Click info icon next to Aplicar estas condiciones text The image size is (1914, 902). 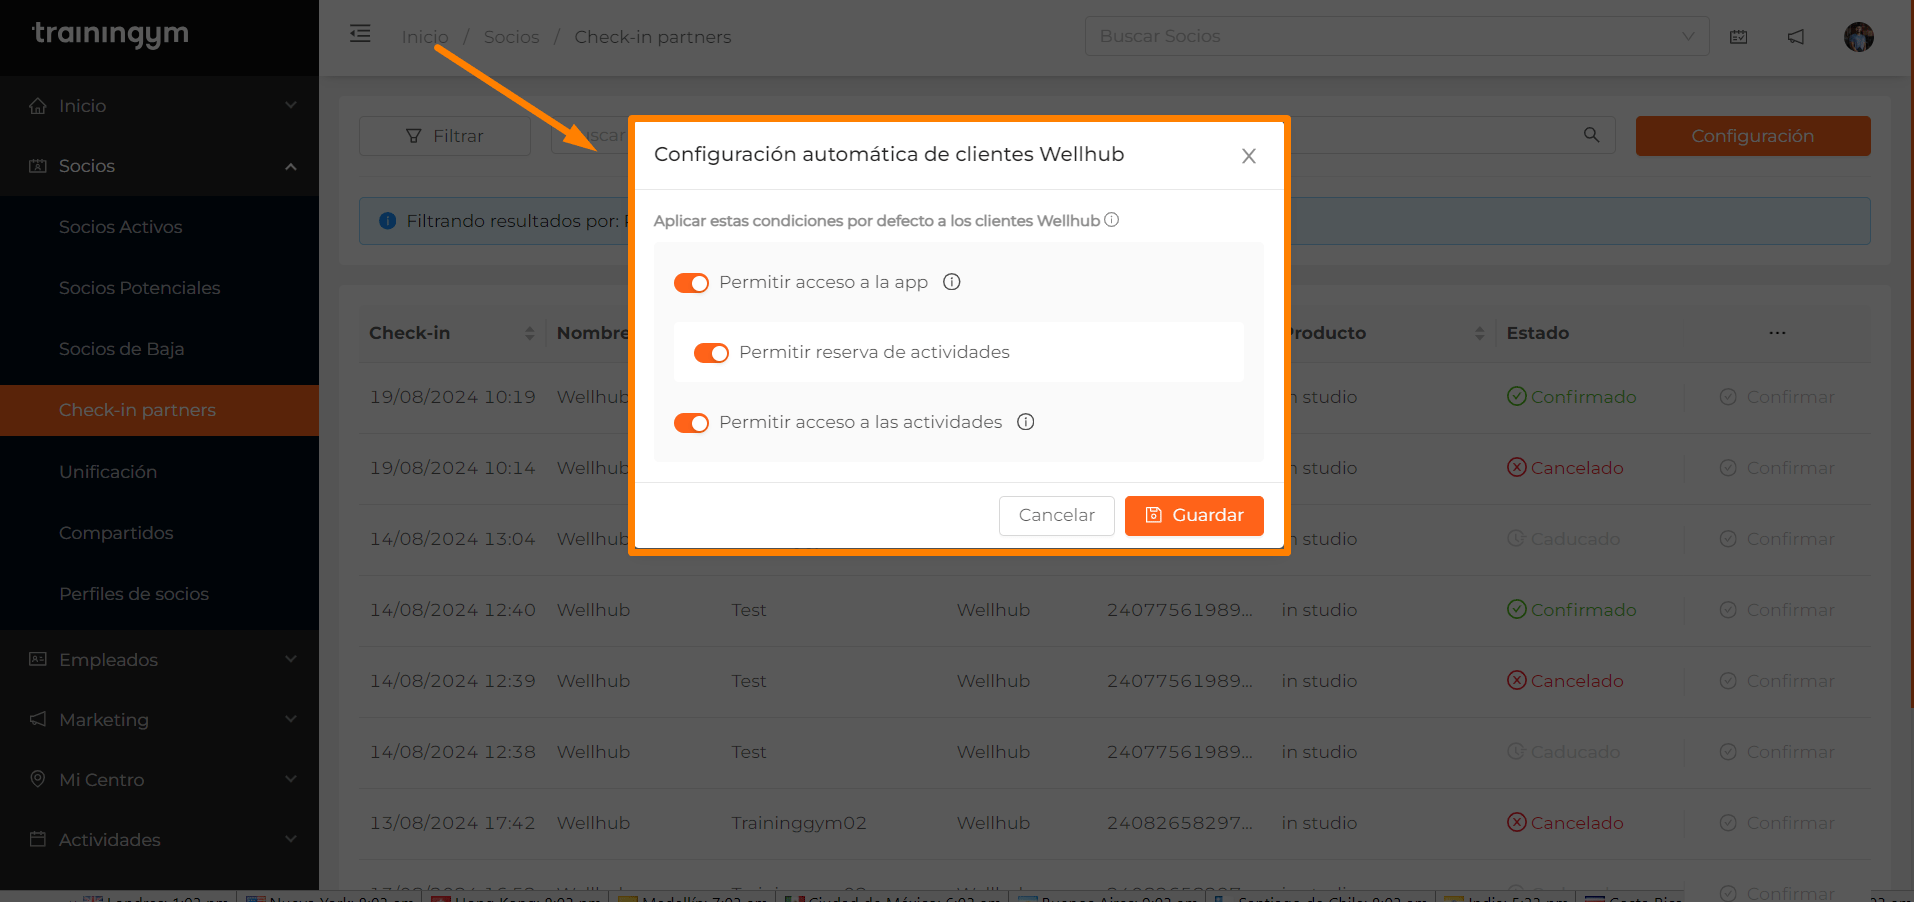(1112, 220)
